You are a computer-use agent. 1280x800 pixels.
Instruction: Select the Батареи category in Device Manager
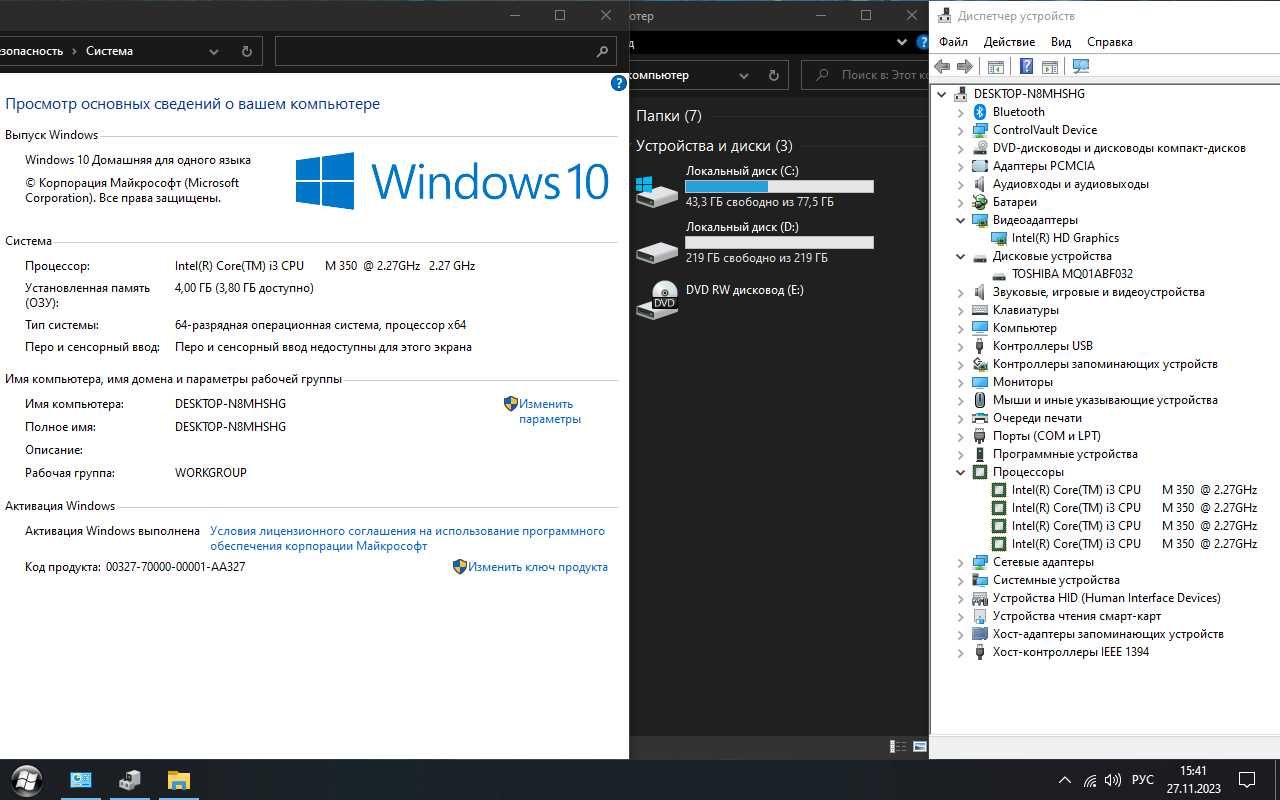coord(1015,202)
